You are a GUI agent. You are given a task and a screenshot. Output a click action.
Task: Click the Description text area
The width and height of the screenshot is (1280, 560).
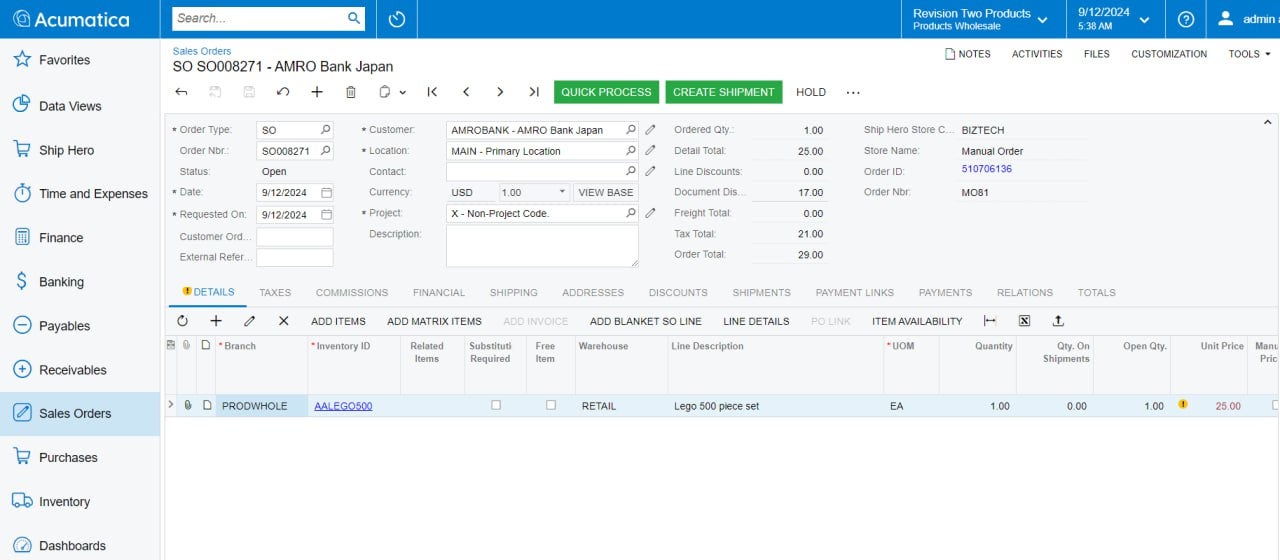click(542, 246)
